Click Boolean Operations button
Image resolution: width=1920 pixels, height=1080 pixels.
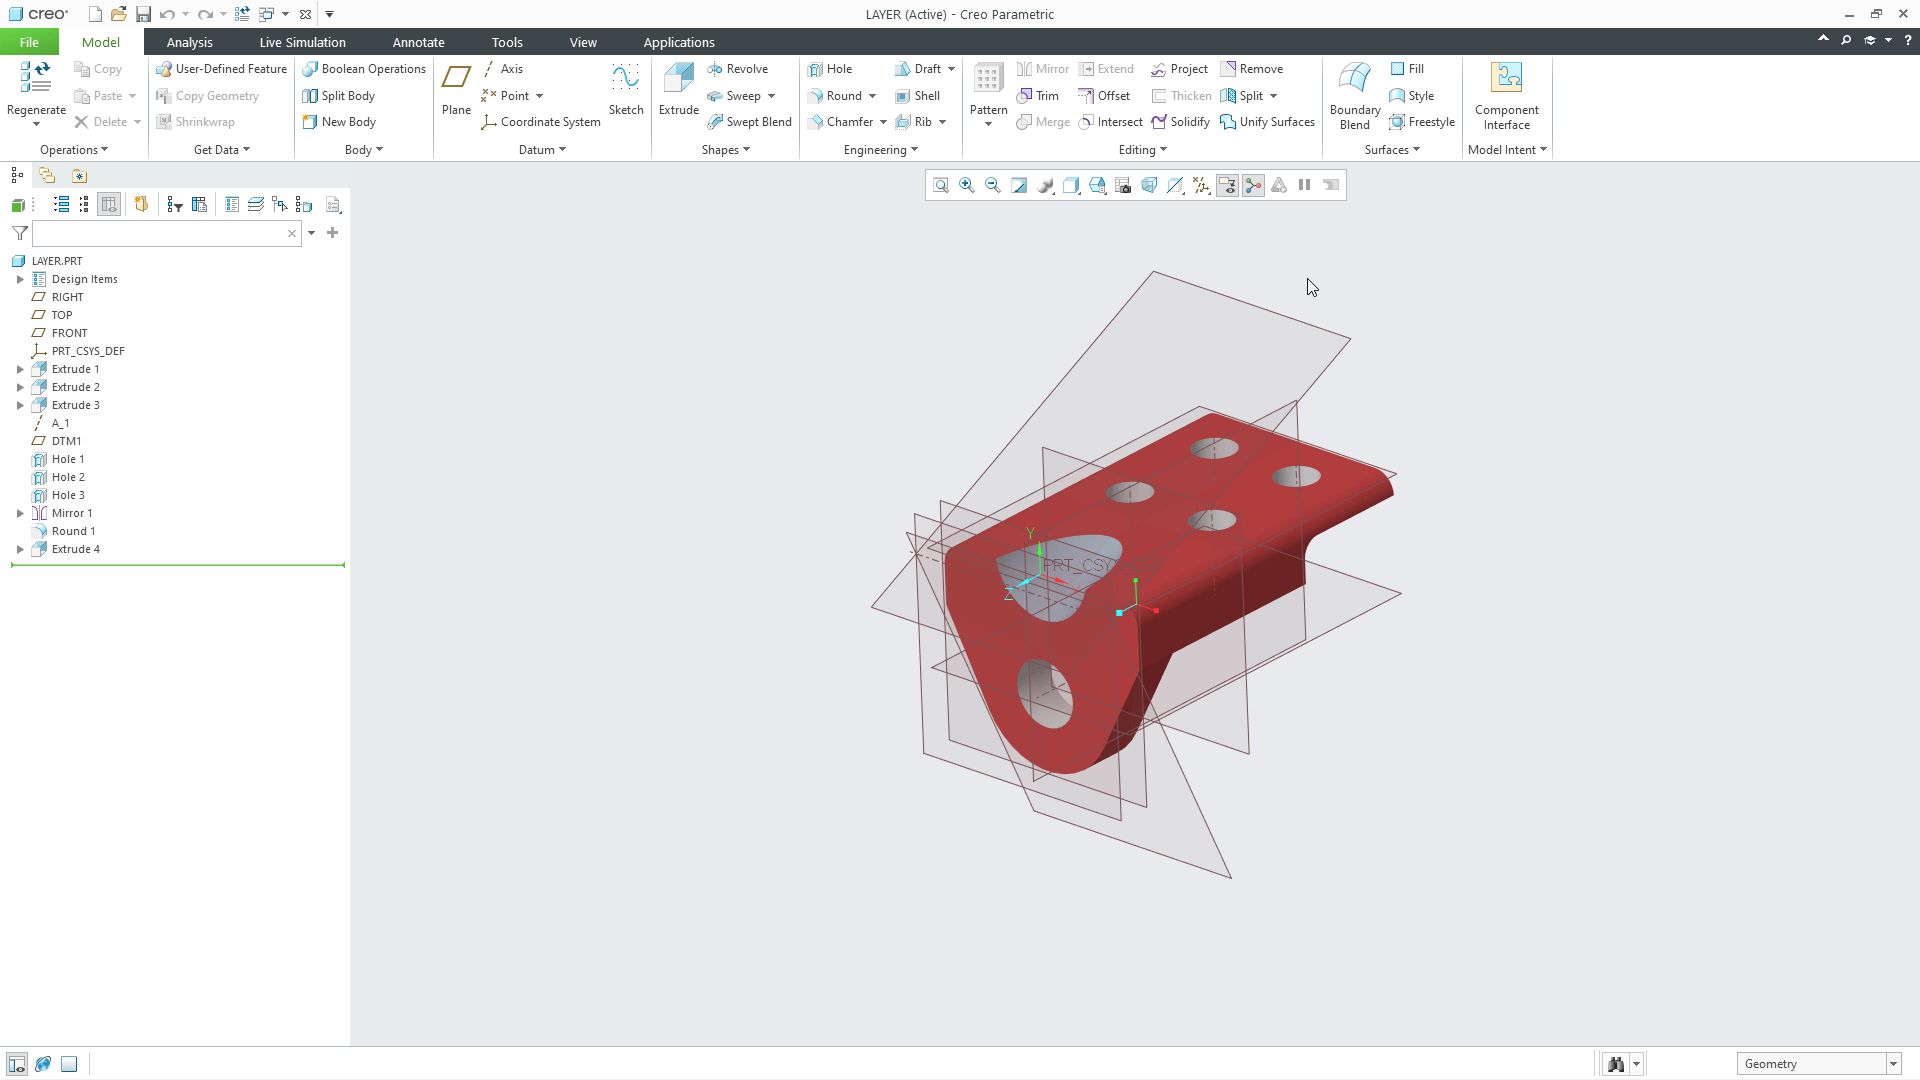pos(364,69)
